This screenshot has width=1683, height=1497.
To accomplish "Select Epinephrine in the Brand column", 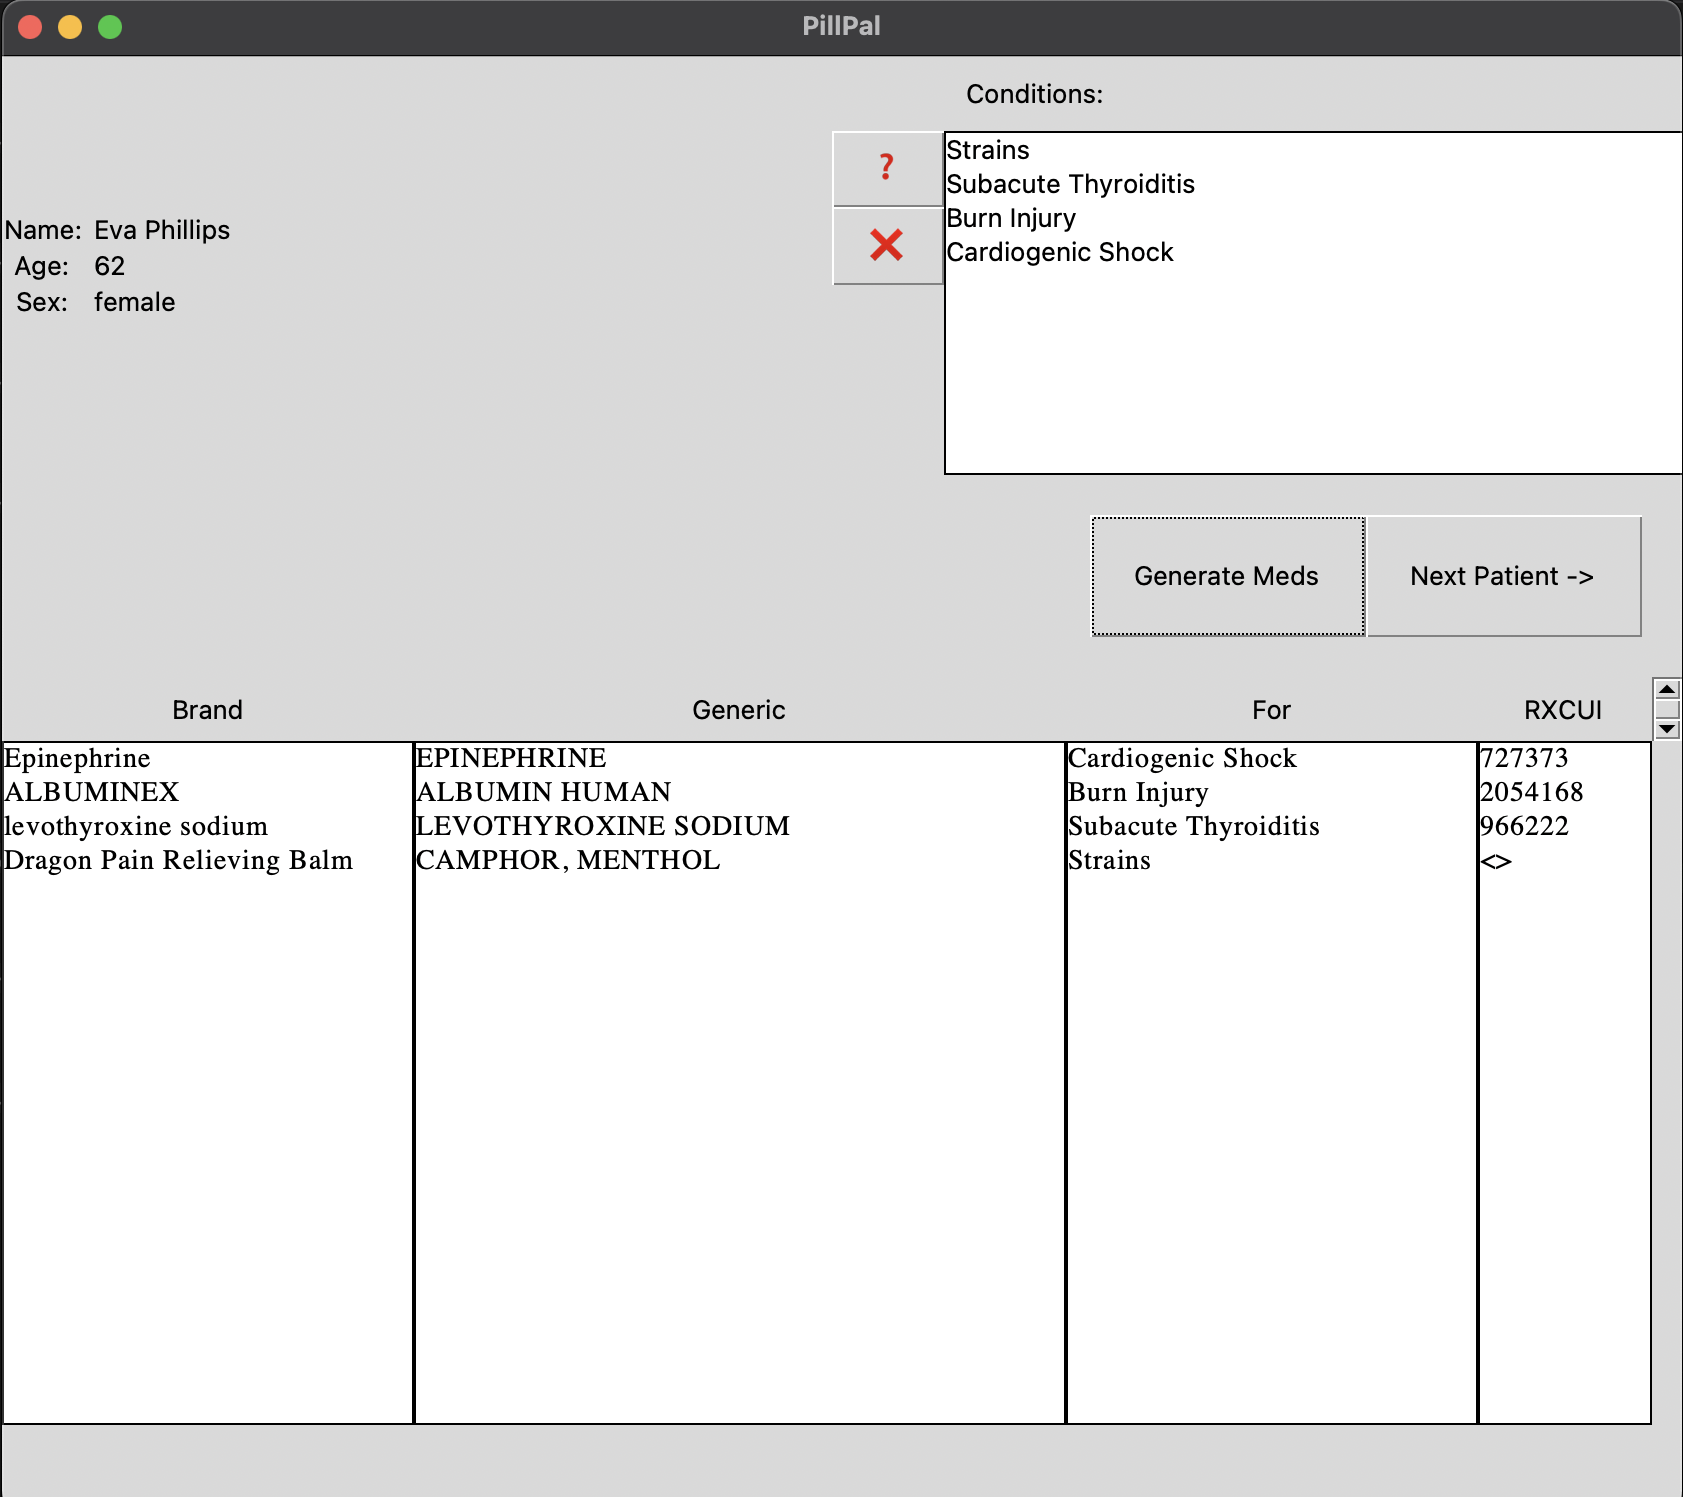I will (77, 758).
